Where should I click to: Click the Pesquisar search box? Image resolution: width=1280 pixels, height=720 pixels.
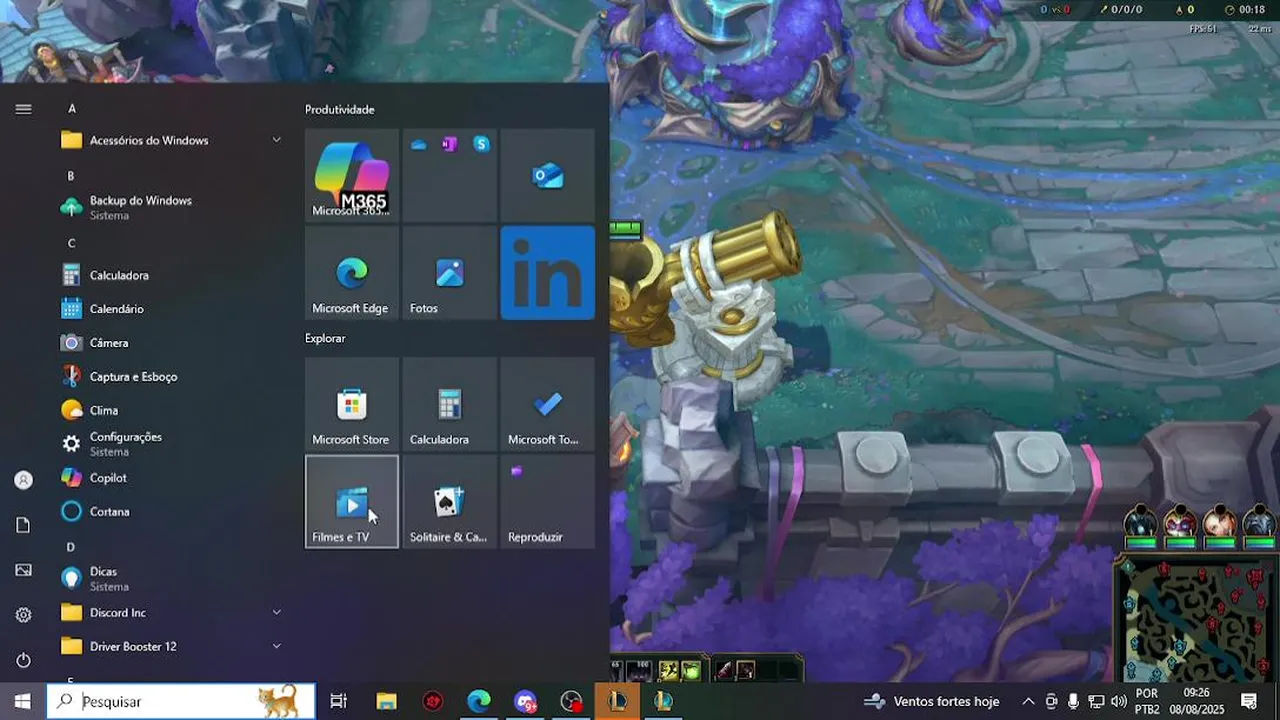181,701
